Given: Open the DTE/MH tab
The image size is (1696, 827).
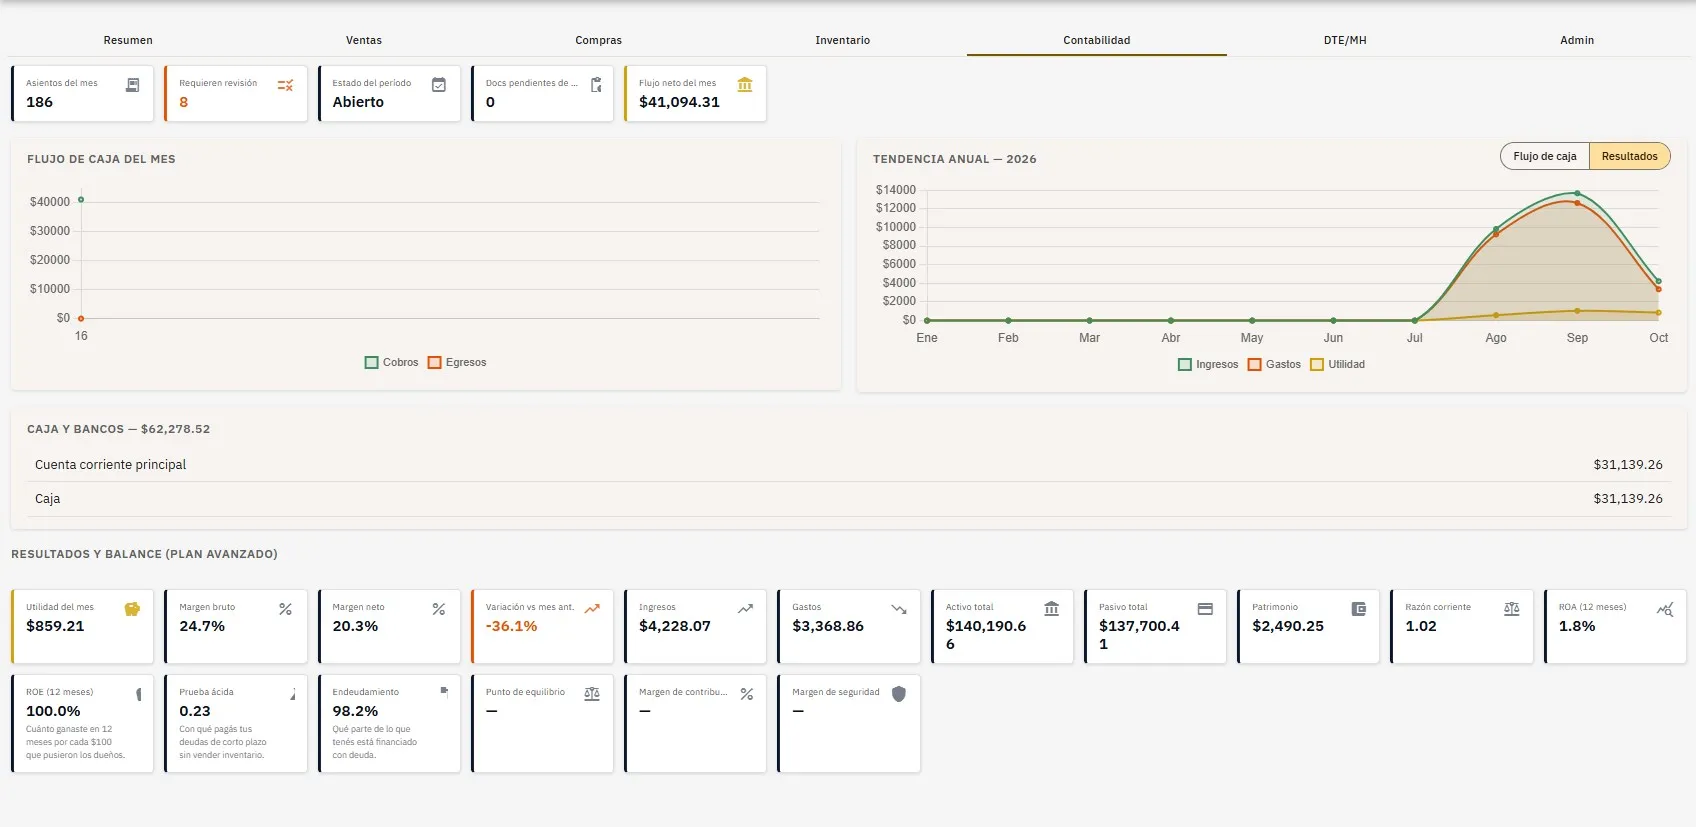Looking at the screenshot, I should (1345, 40).
